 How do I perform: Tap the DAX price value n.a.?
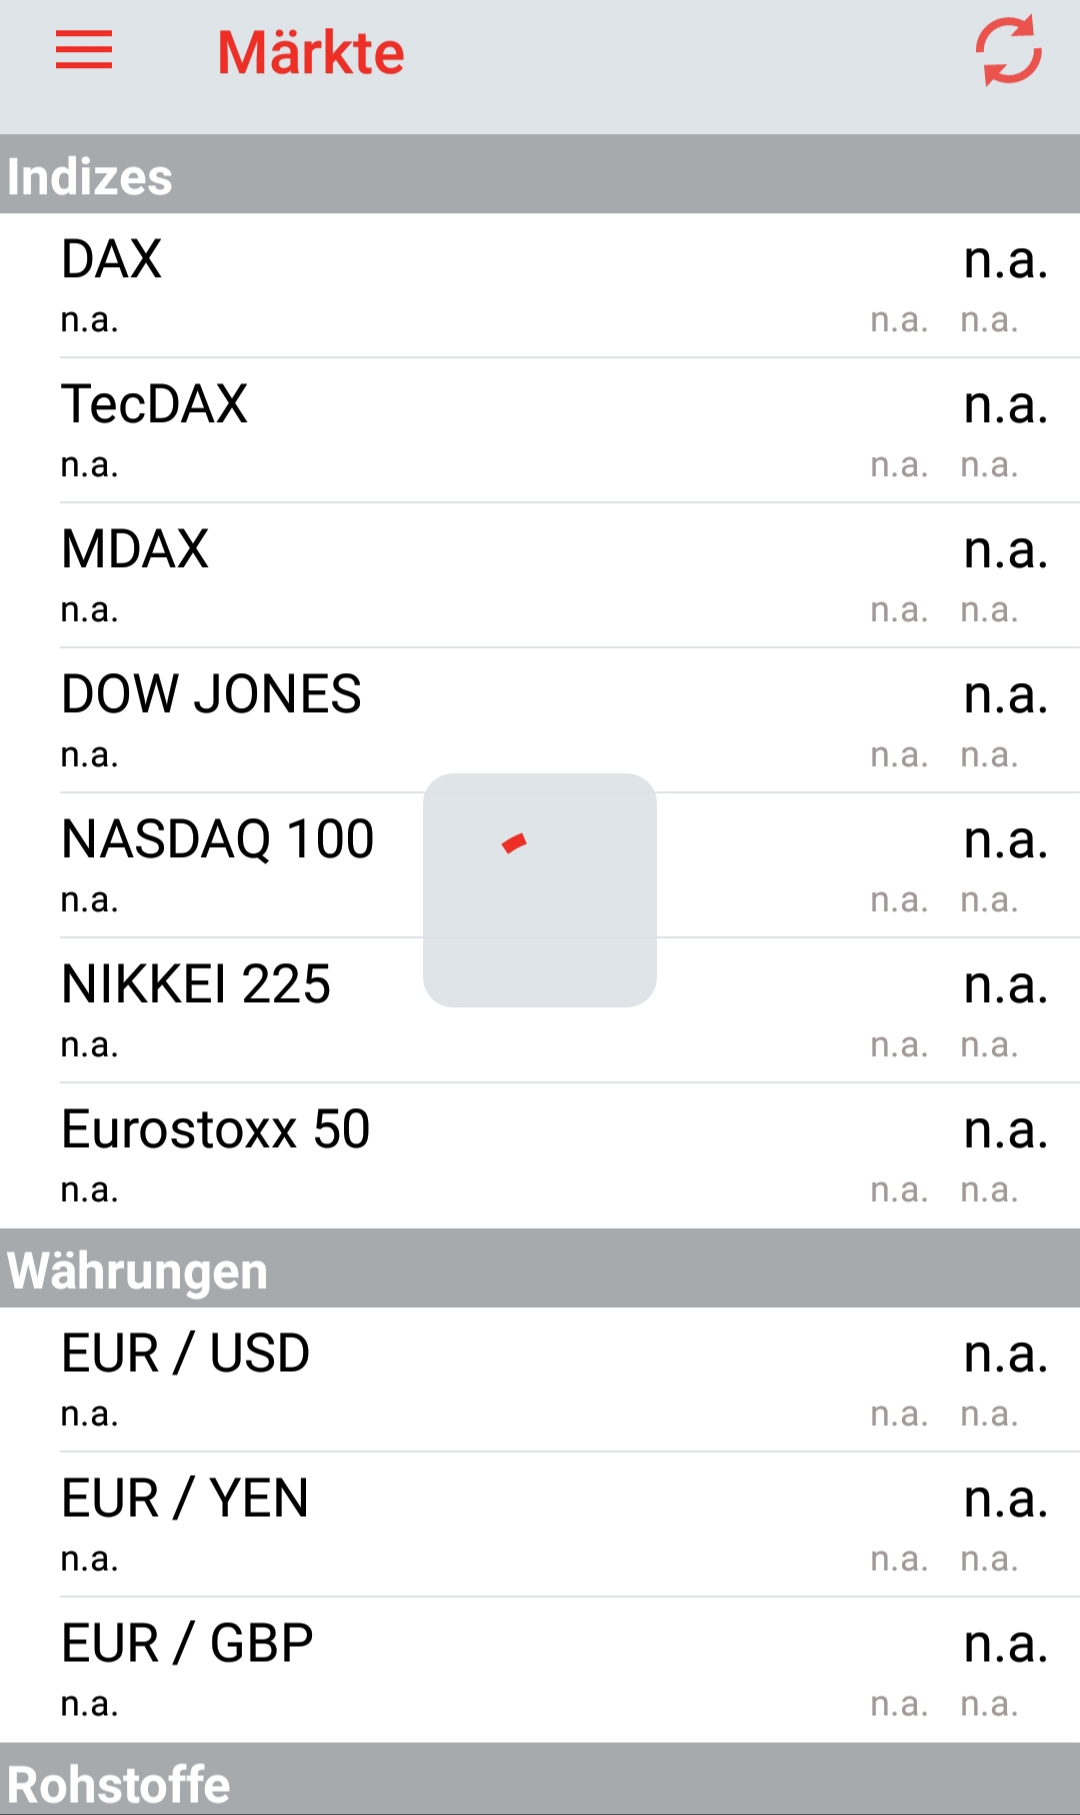[x=1005, y=260]
